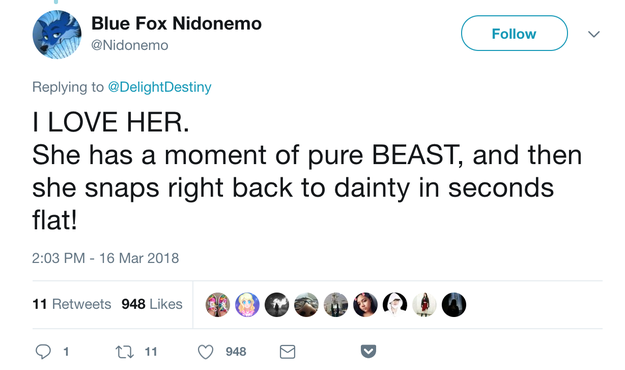Viewport: 625px width, 370px height.
Task: Open the blonde anime girl liker avatar
Action: [x=247, y=305]
